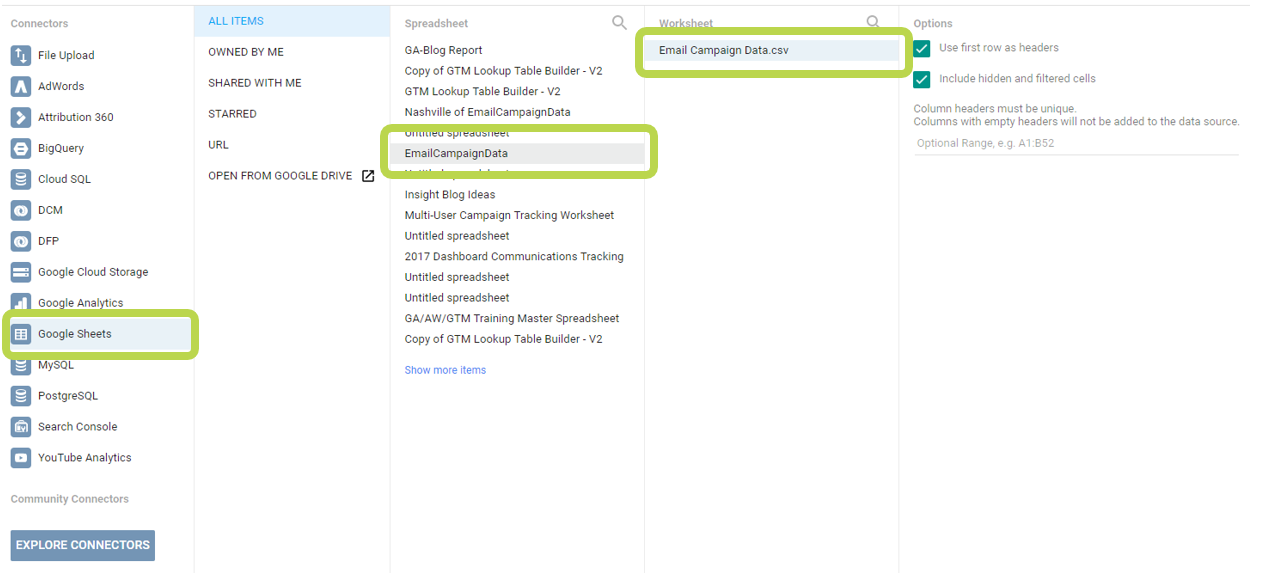Screen dimensions: 1266x573
Task: Choose the Google Cloud Storage icon
Action: click(20, 272)
